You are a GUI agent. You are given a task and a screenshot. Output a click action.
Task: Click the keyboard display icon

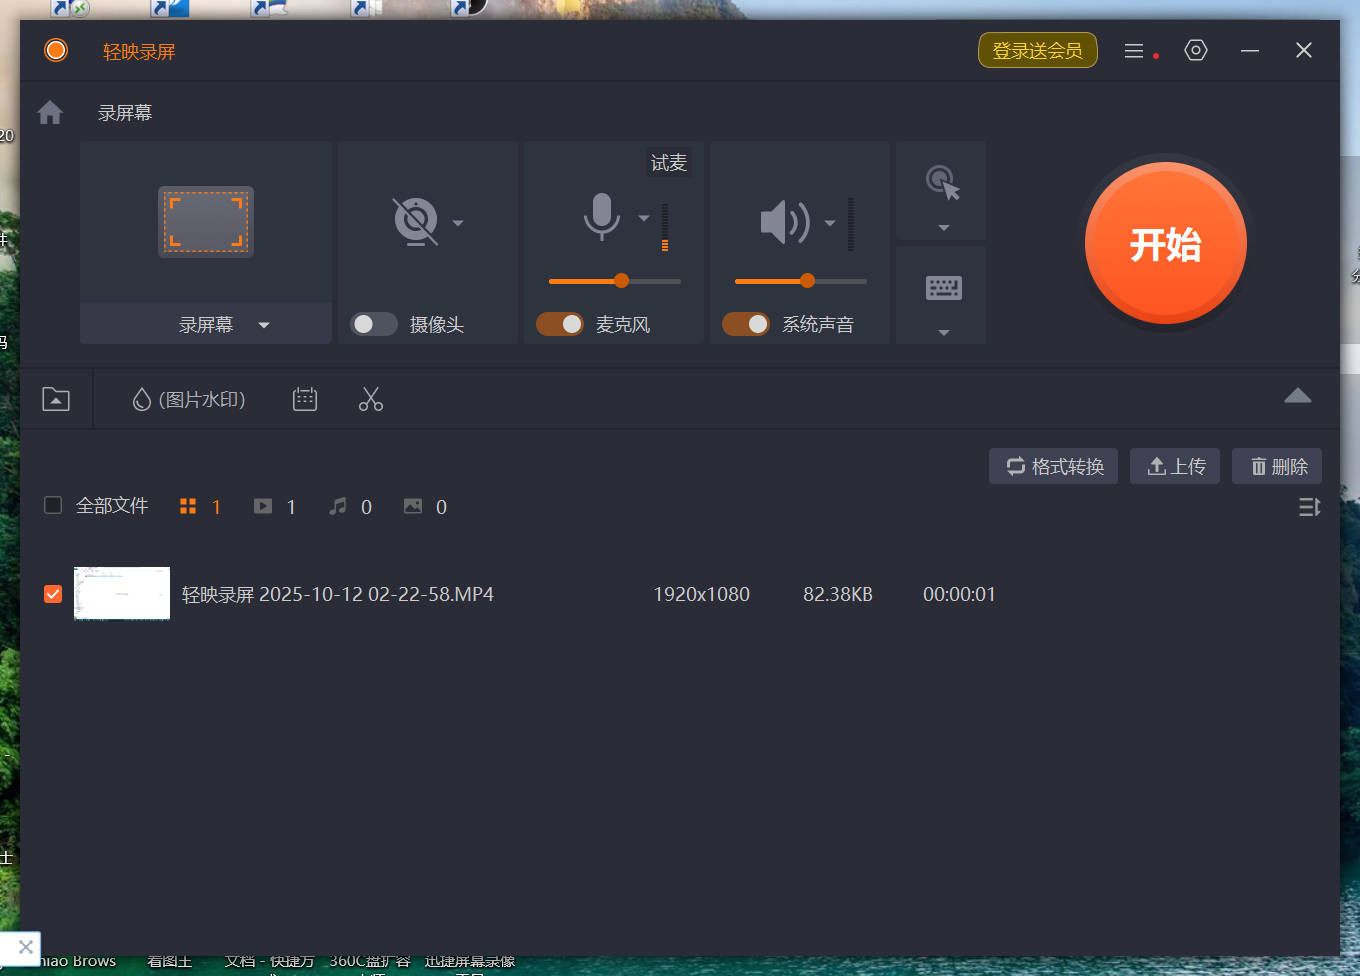[943, 288]
